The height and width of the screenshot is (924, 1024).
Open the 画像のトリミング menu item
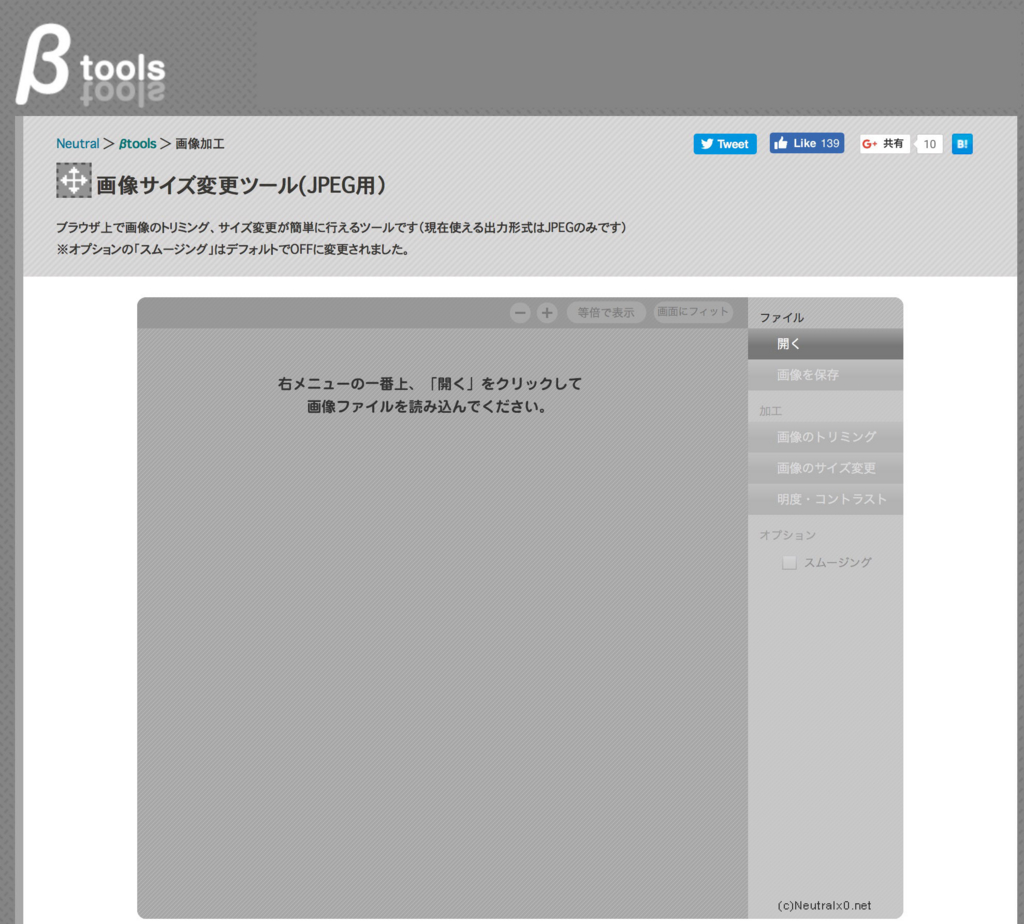pyautogui.click(x=825, y=437)
